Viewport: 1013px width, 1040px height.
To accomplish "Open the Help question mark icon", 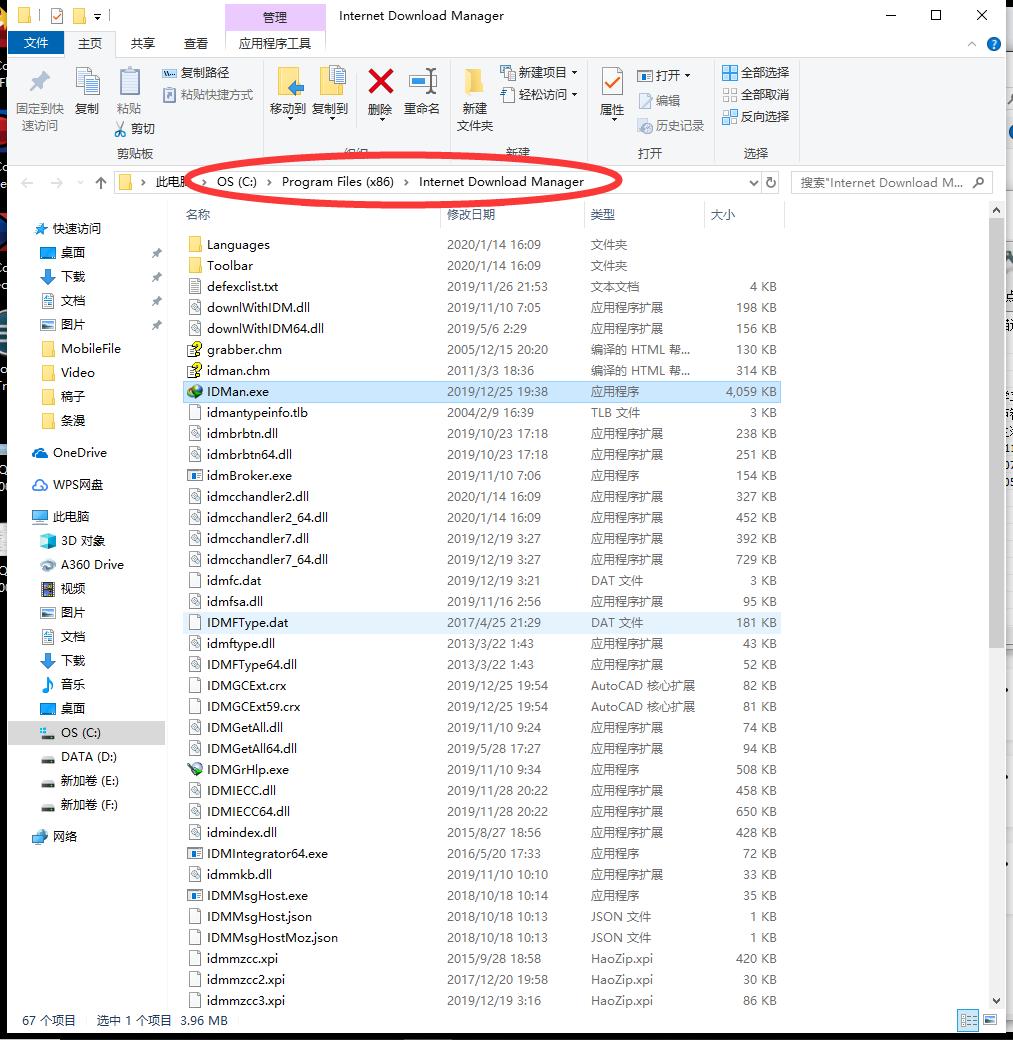I will pyautogui.click(x=994, y=44).
